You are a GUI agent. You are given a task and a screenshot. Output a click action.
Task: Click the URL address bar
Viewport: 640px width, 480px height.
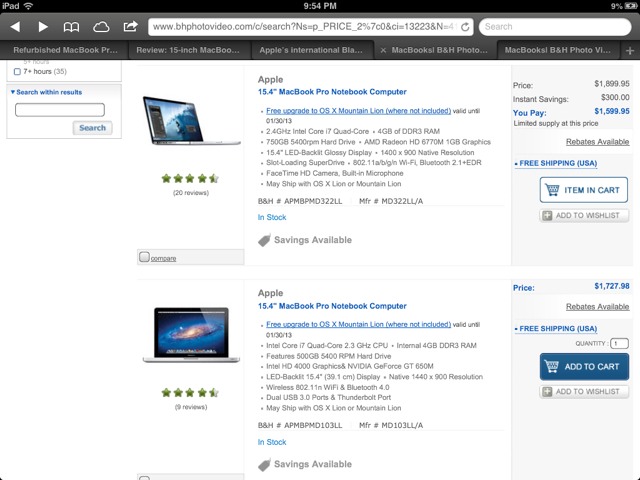[x=311, y=27]
